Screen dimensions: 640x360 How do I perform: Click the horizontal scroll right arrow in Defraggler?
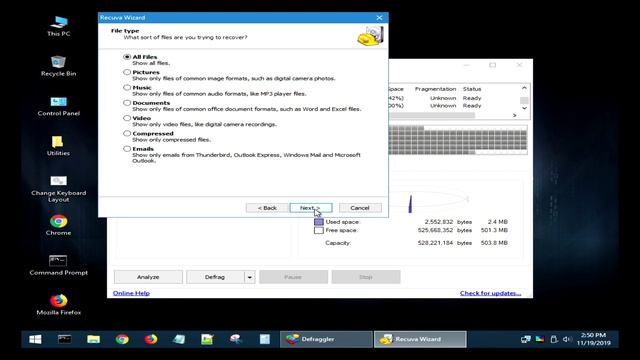coord(514,116)
